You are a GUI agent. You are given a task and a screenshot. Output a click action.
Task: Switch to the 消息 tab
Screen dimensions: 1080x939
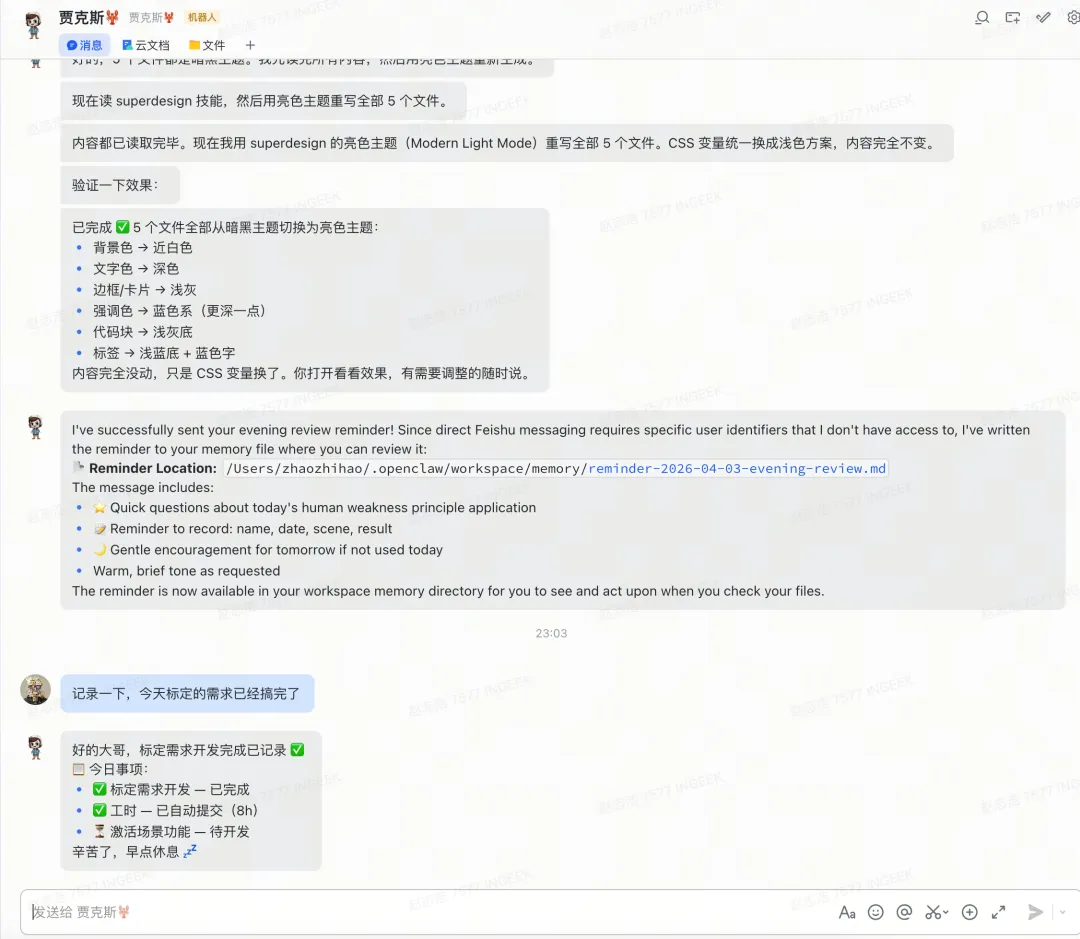[84, 45]
